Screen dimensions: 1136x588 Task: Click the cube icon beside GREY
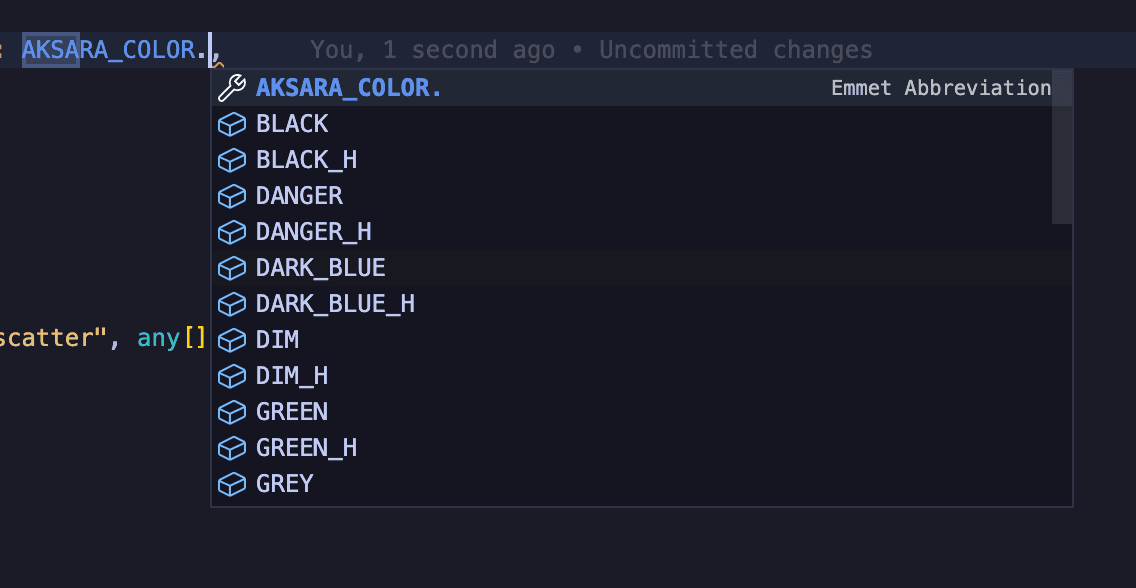[232, 484]
